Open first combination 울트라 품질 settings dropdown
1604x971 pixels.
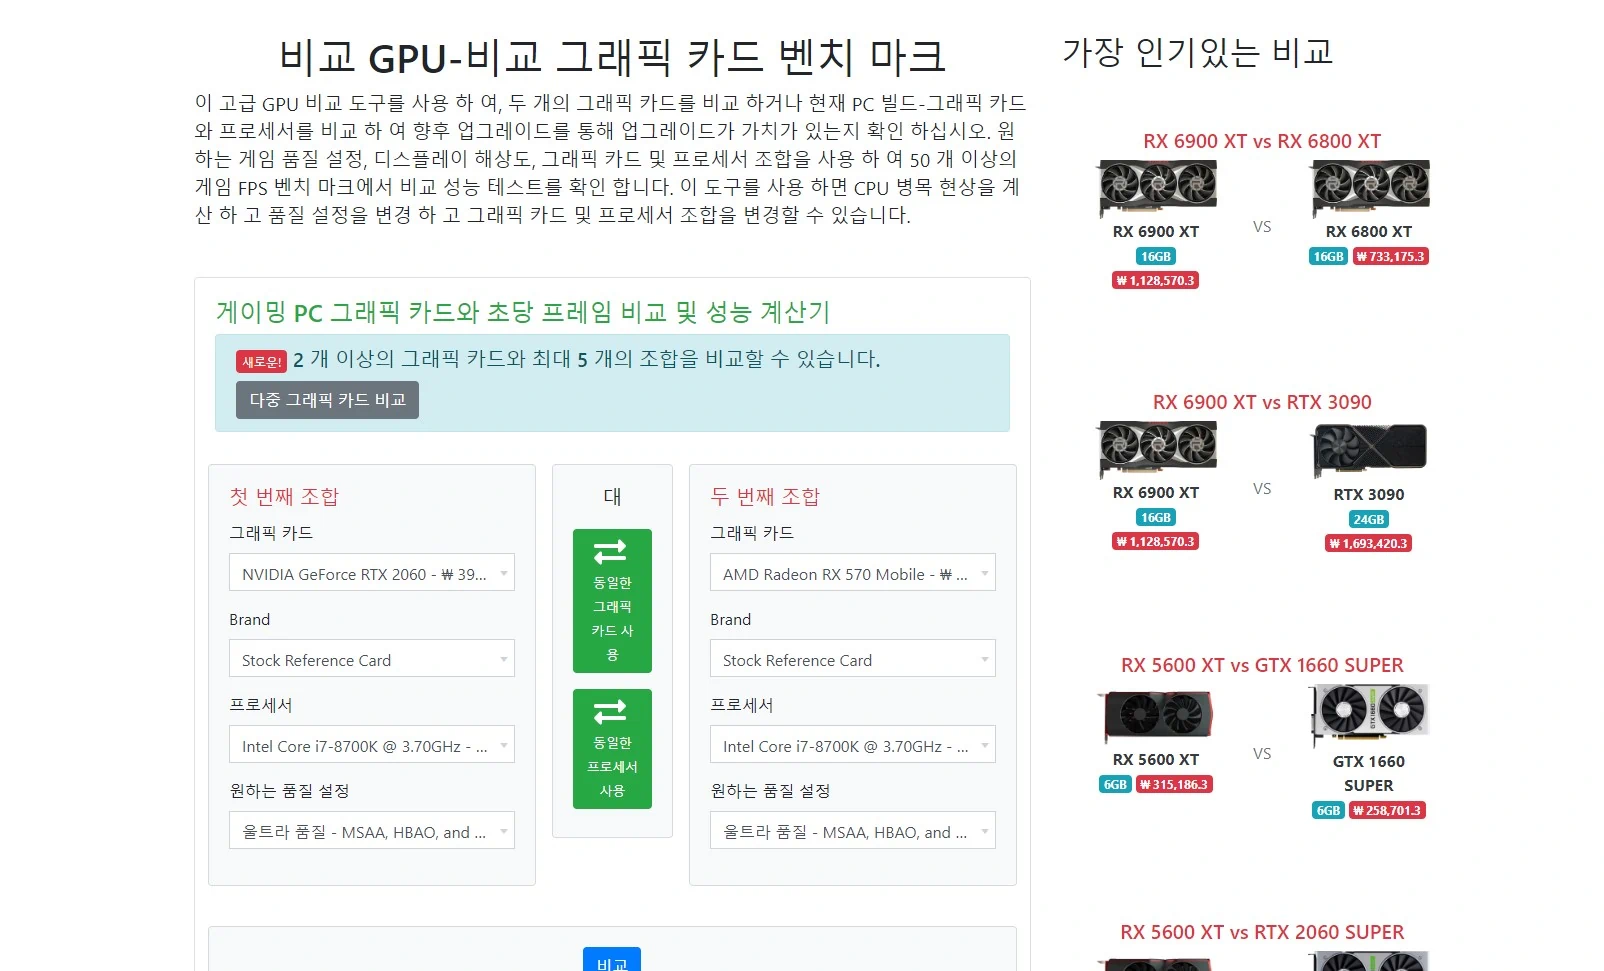[372, 831]
